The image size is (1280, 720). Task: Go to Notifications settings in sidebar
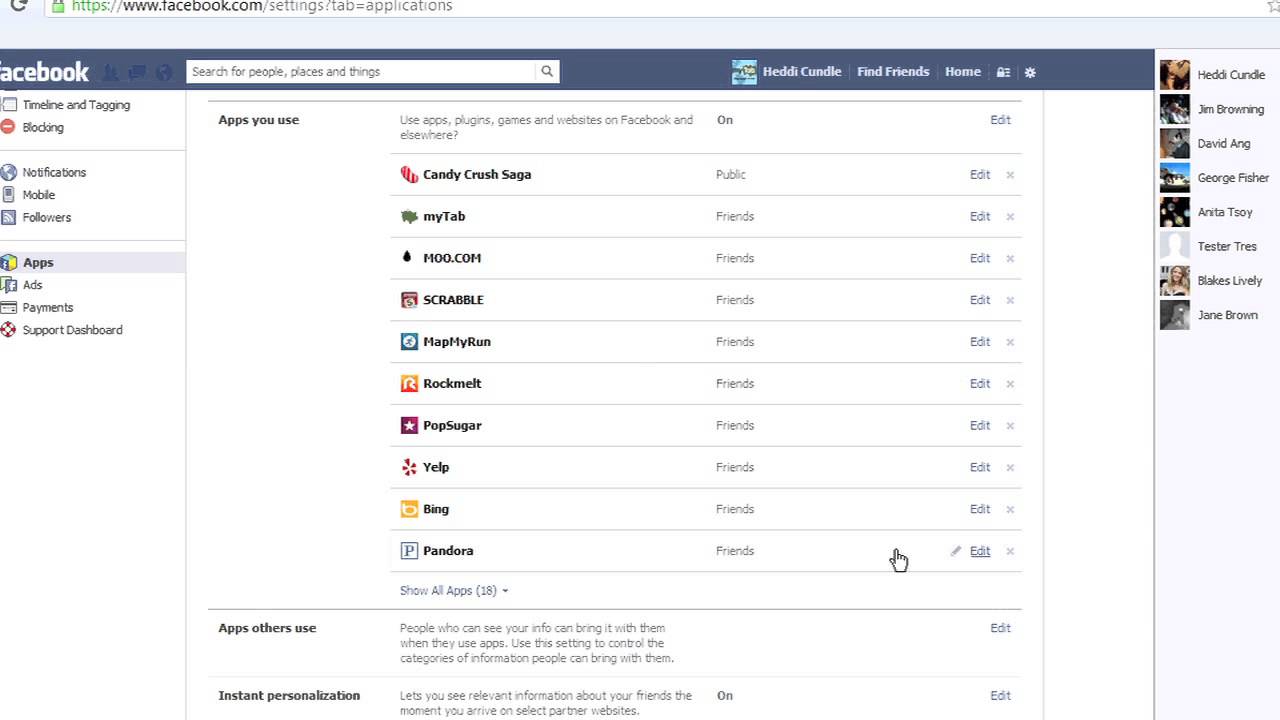pyautogui.click(x=54, y=173)
